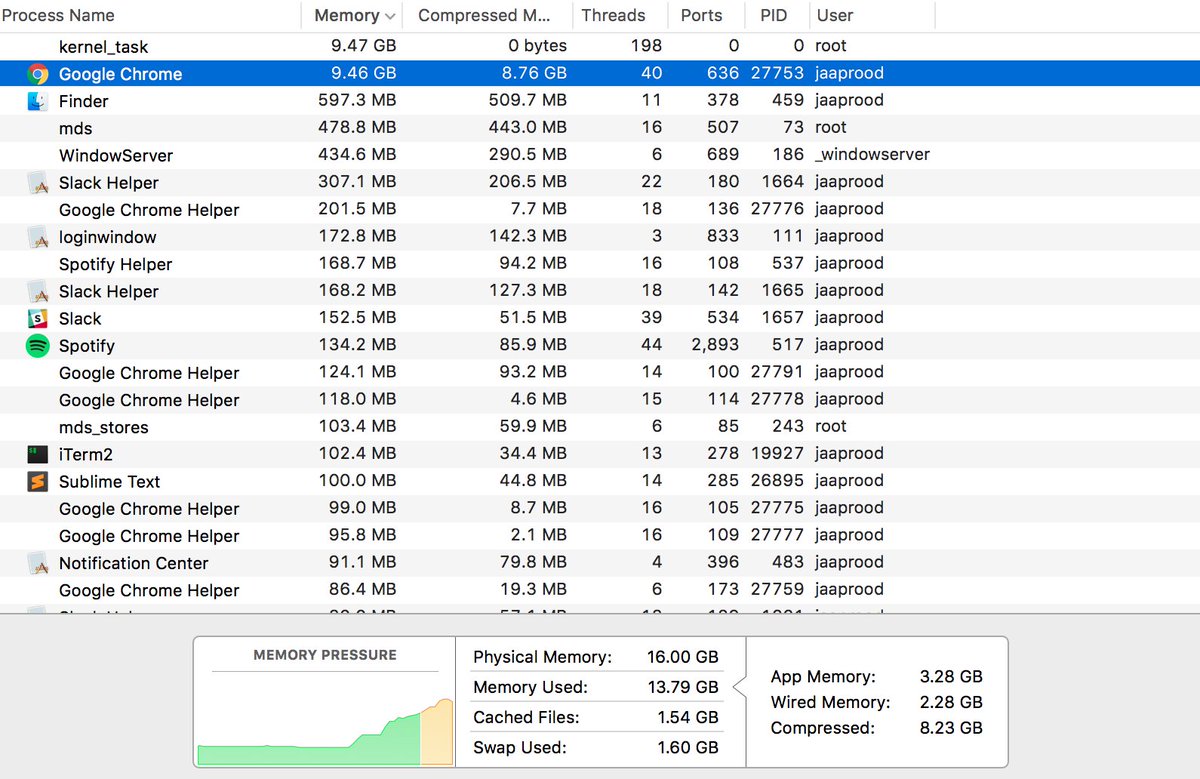Viewport: 1200px width, 779px height.
Task: Click the Slack app icon
Action: click(38, 318)
